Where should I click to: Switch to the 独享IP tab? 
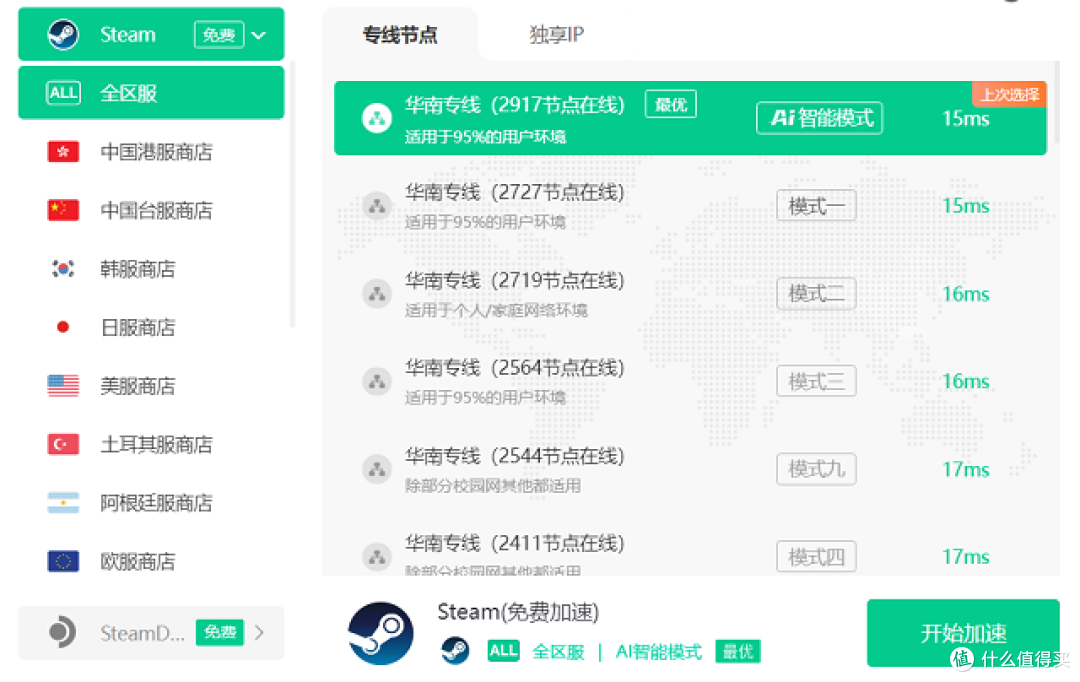pos(556,33)
